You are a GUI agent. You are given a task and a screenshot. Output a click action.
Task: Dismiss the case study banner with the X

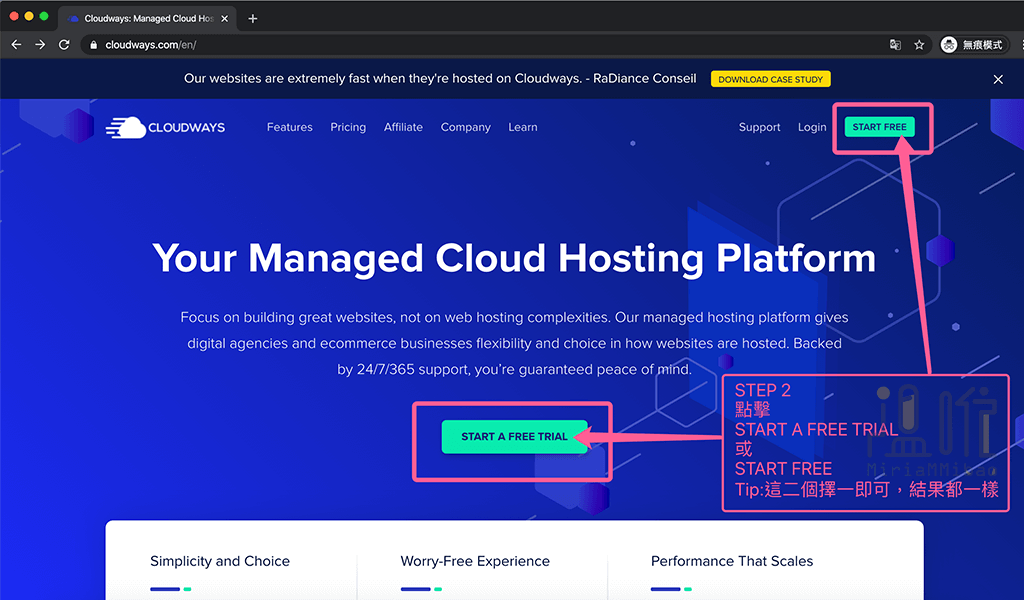pyautogui.click(x=998, y=78)
